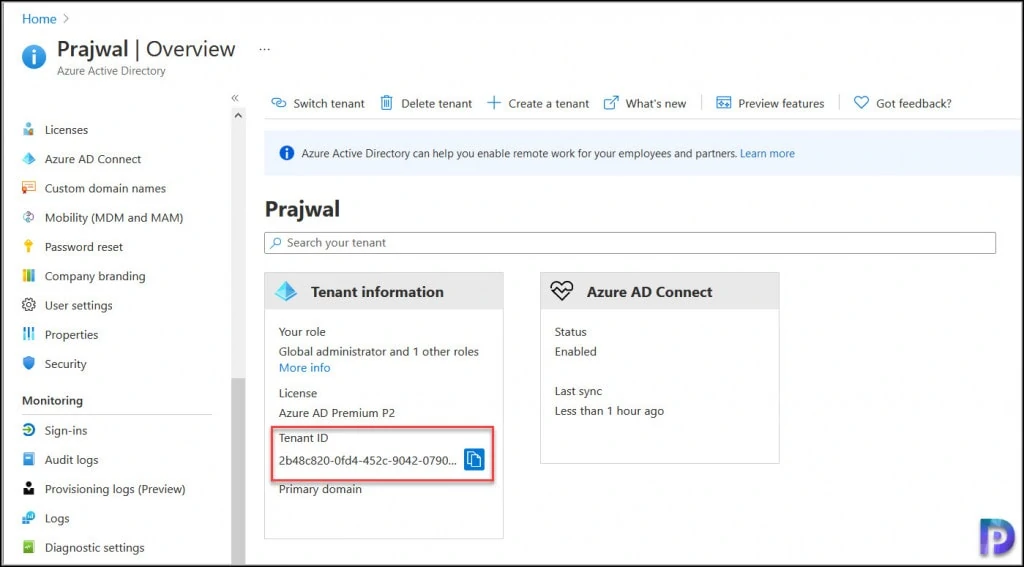This screenshot has width=1024, height=567.
Task: Copy the Tenant ID with copy icon
Action: pyautogui.click(x=474, y=459)
